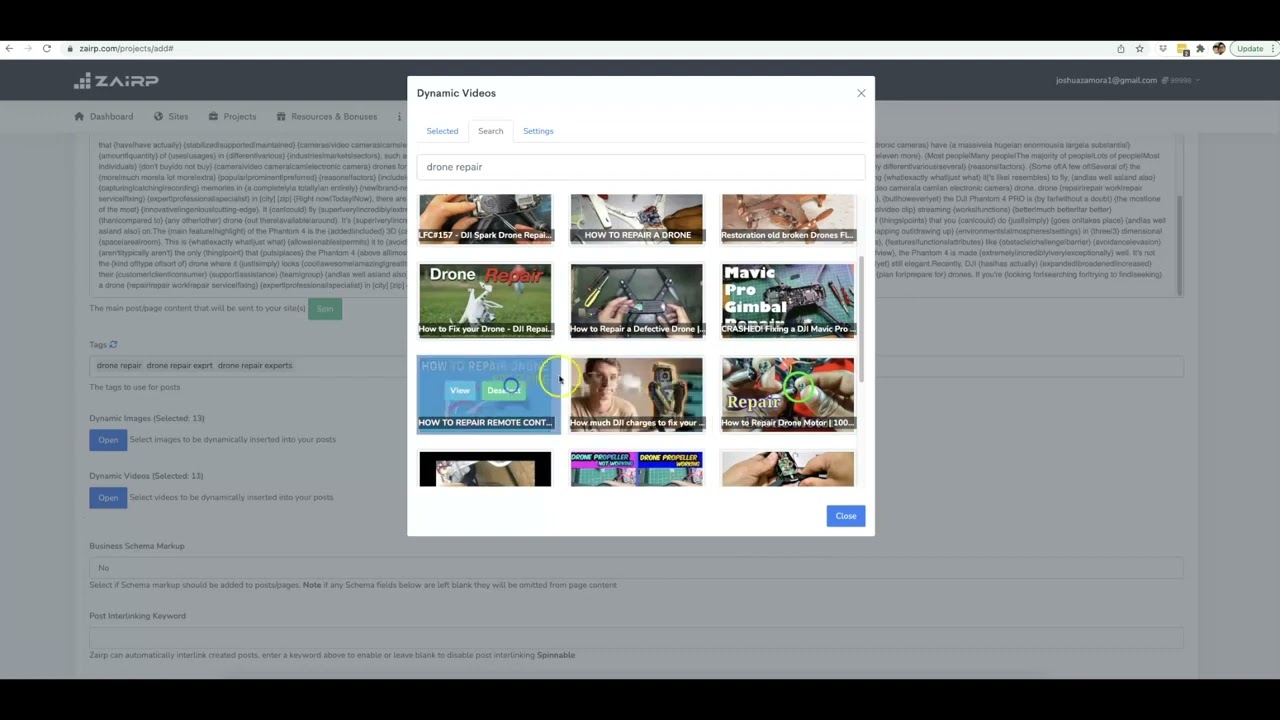Bookmark this page with the star icon
Screen dimensions: 1280x720
coord(1139,48)
